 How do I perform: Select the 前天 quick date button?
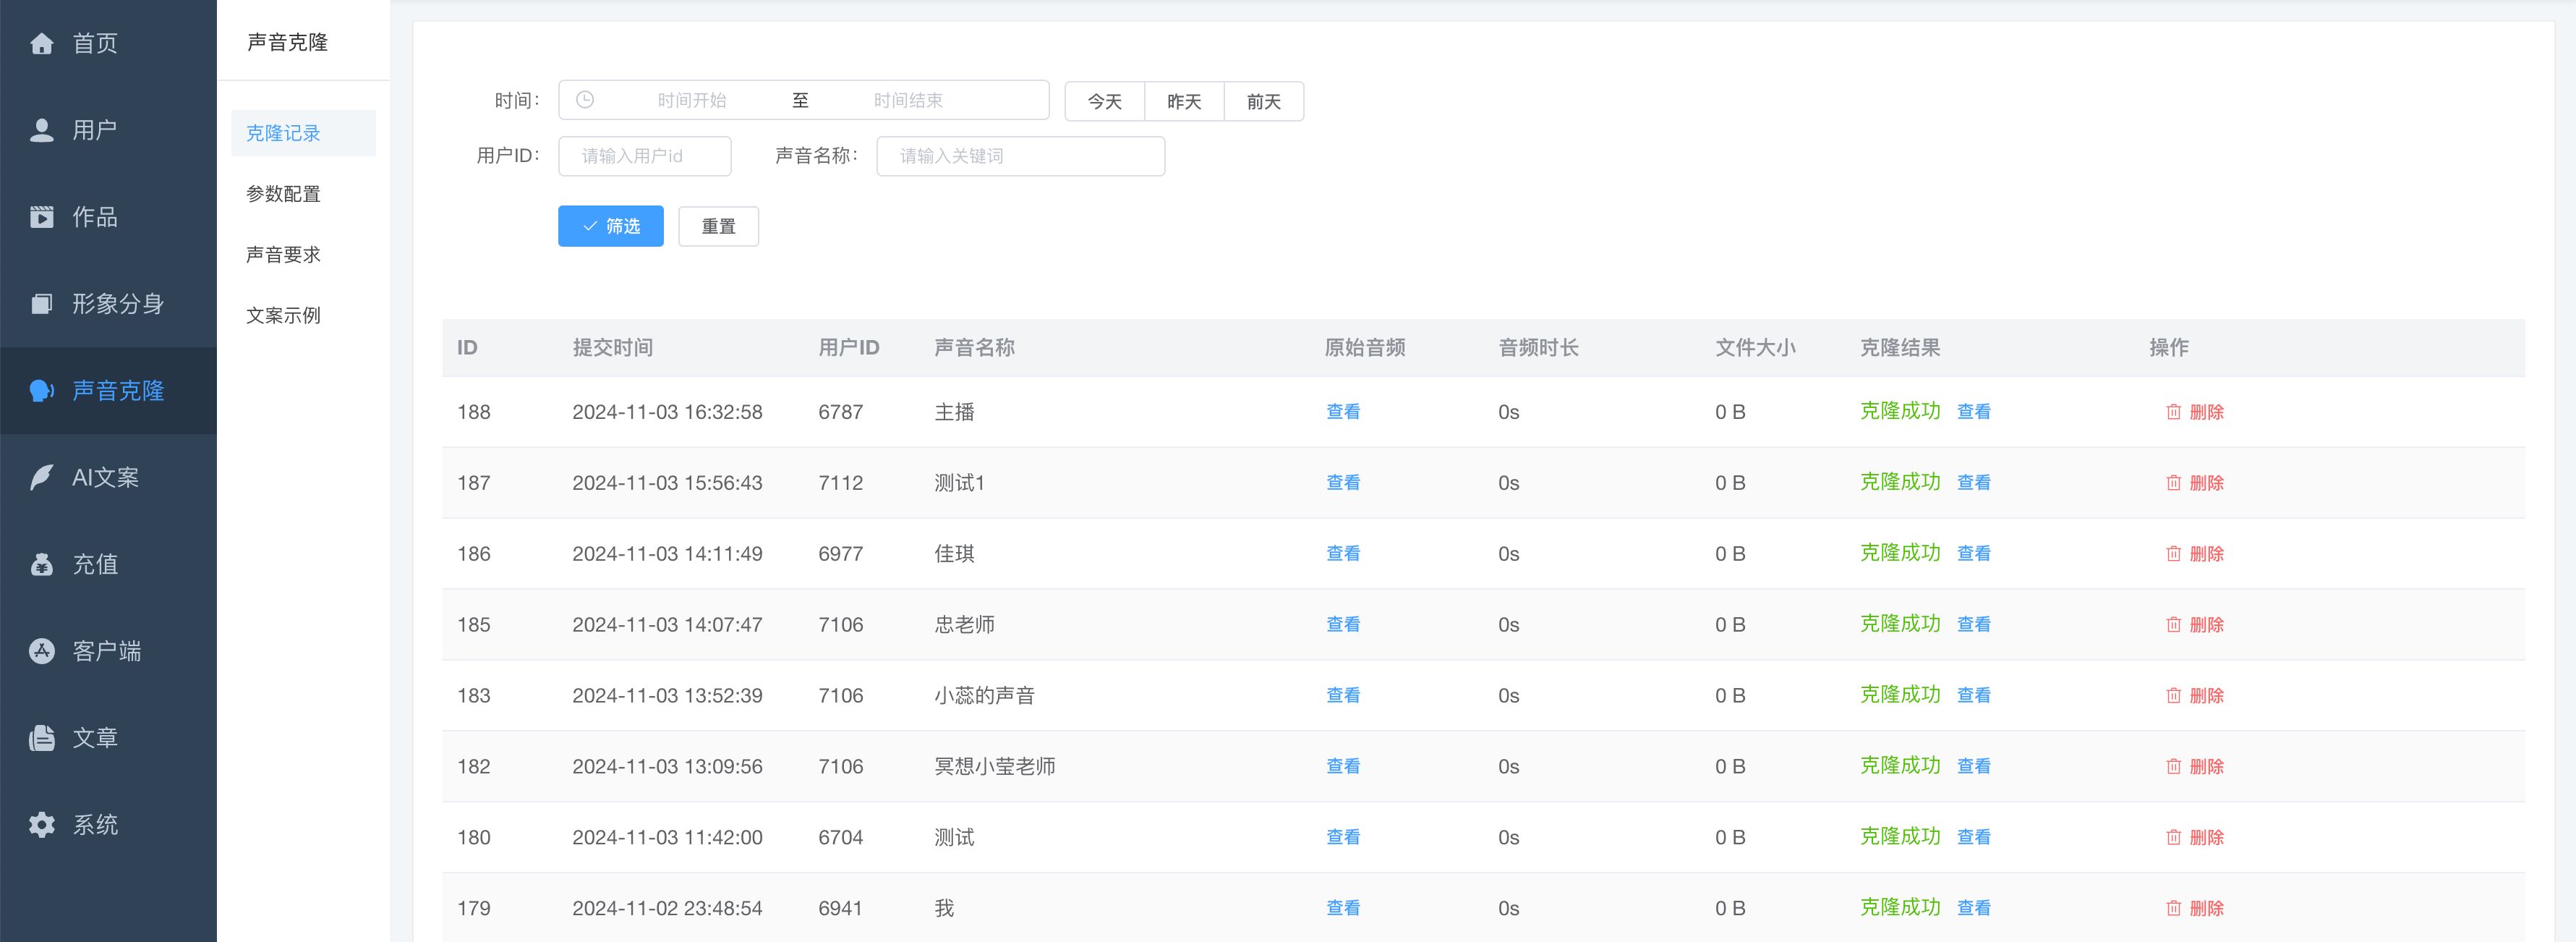pos(1264,101)
